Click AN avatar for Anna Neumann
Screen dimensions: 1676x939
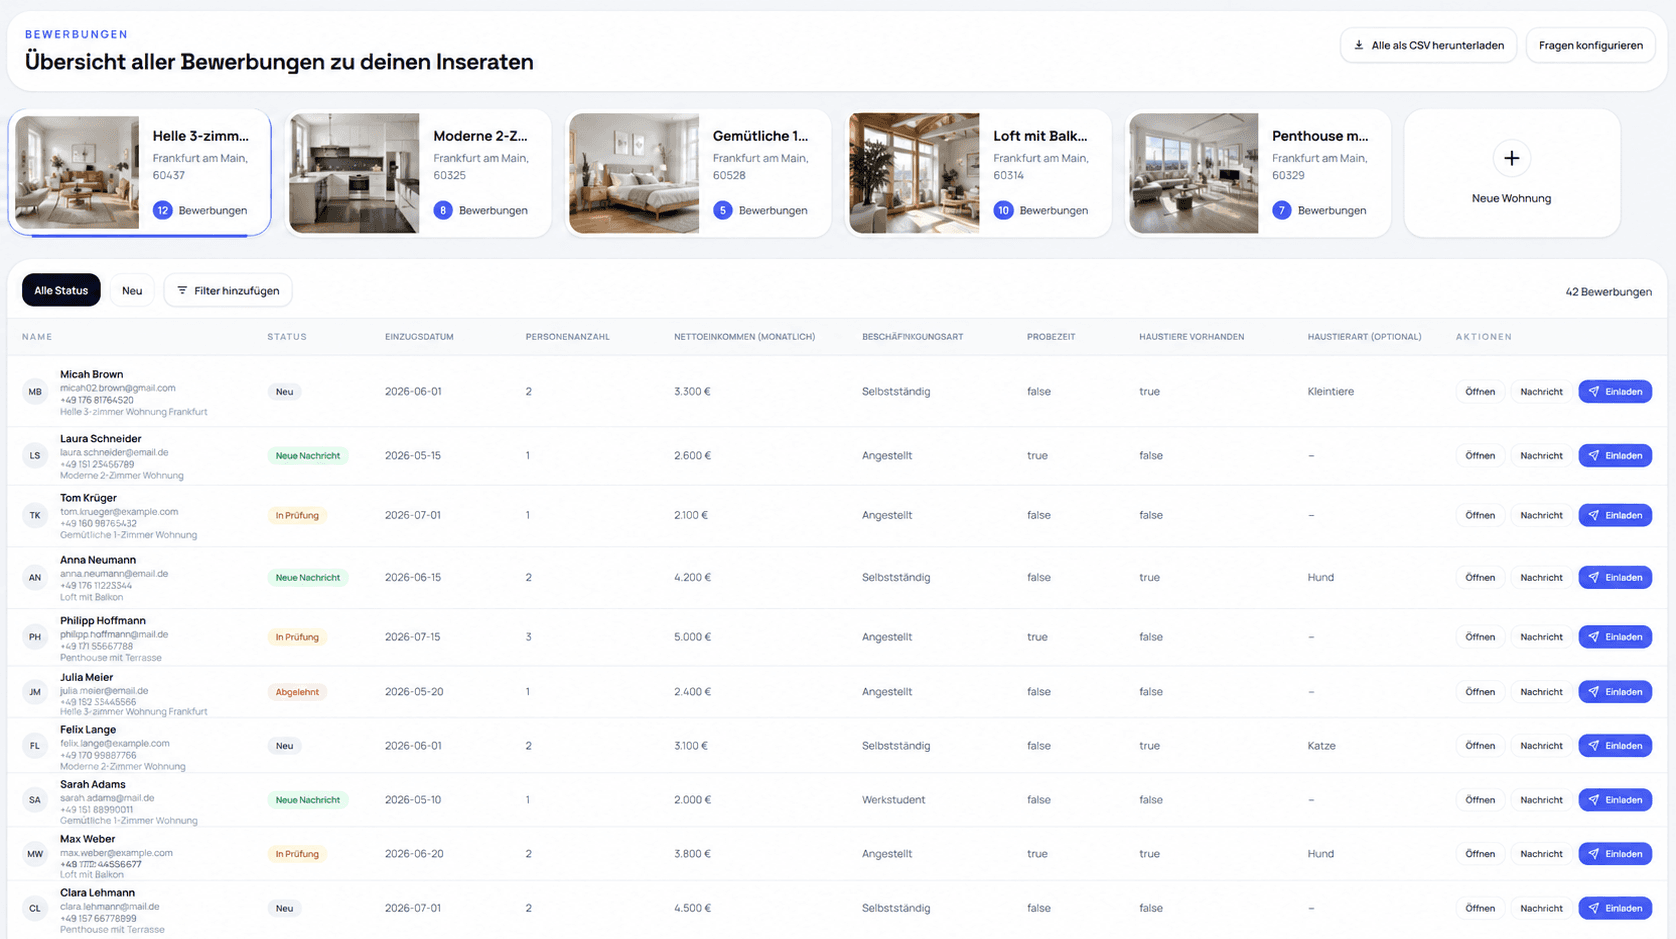(35, 578)
